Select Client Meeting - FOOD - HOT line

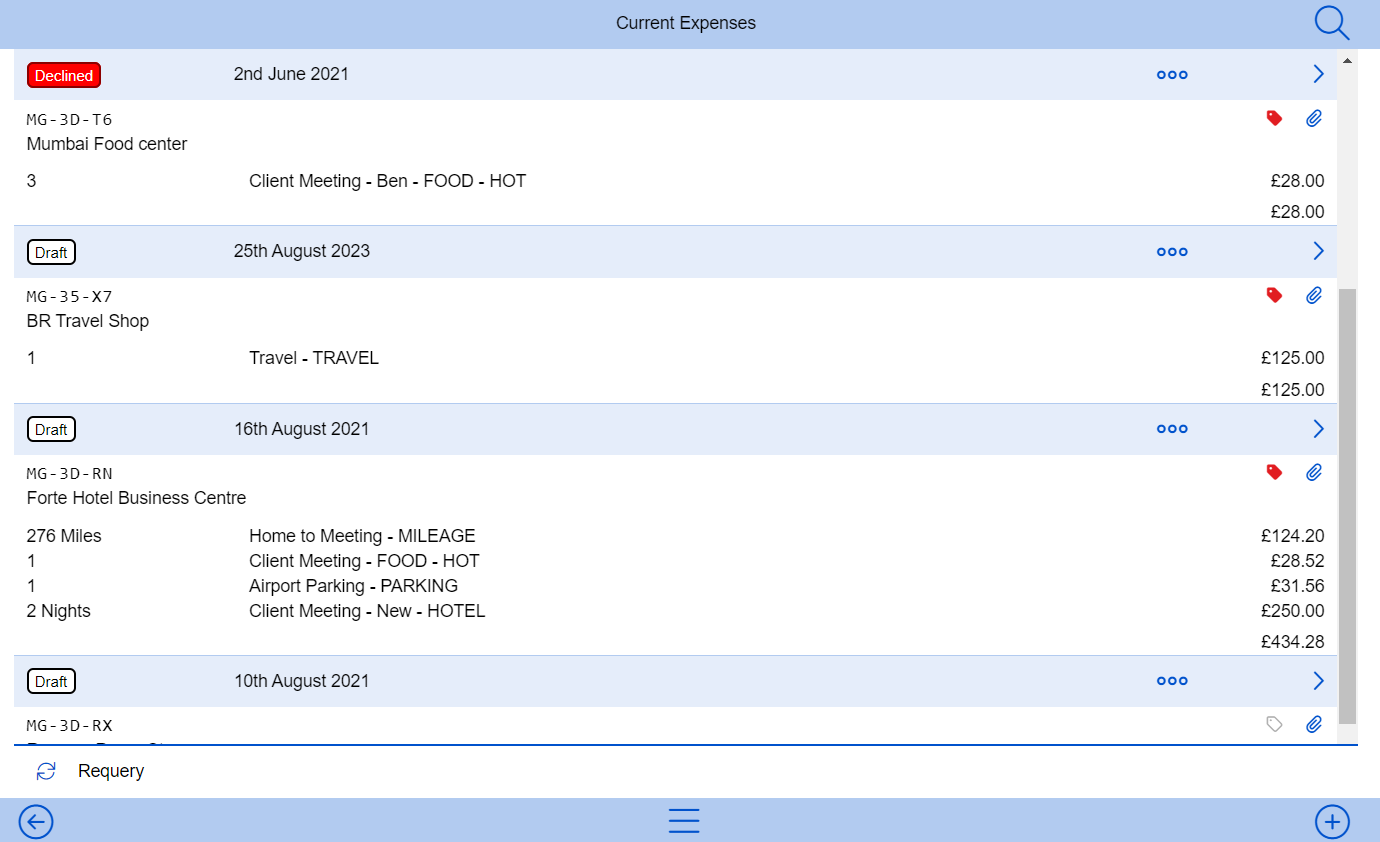364,561
